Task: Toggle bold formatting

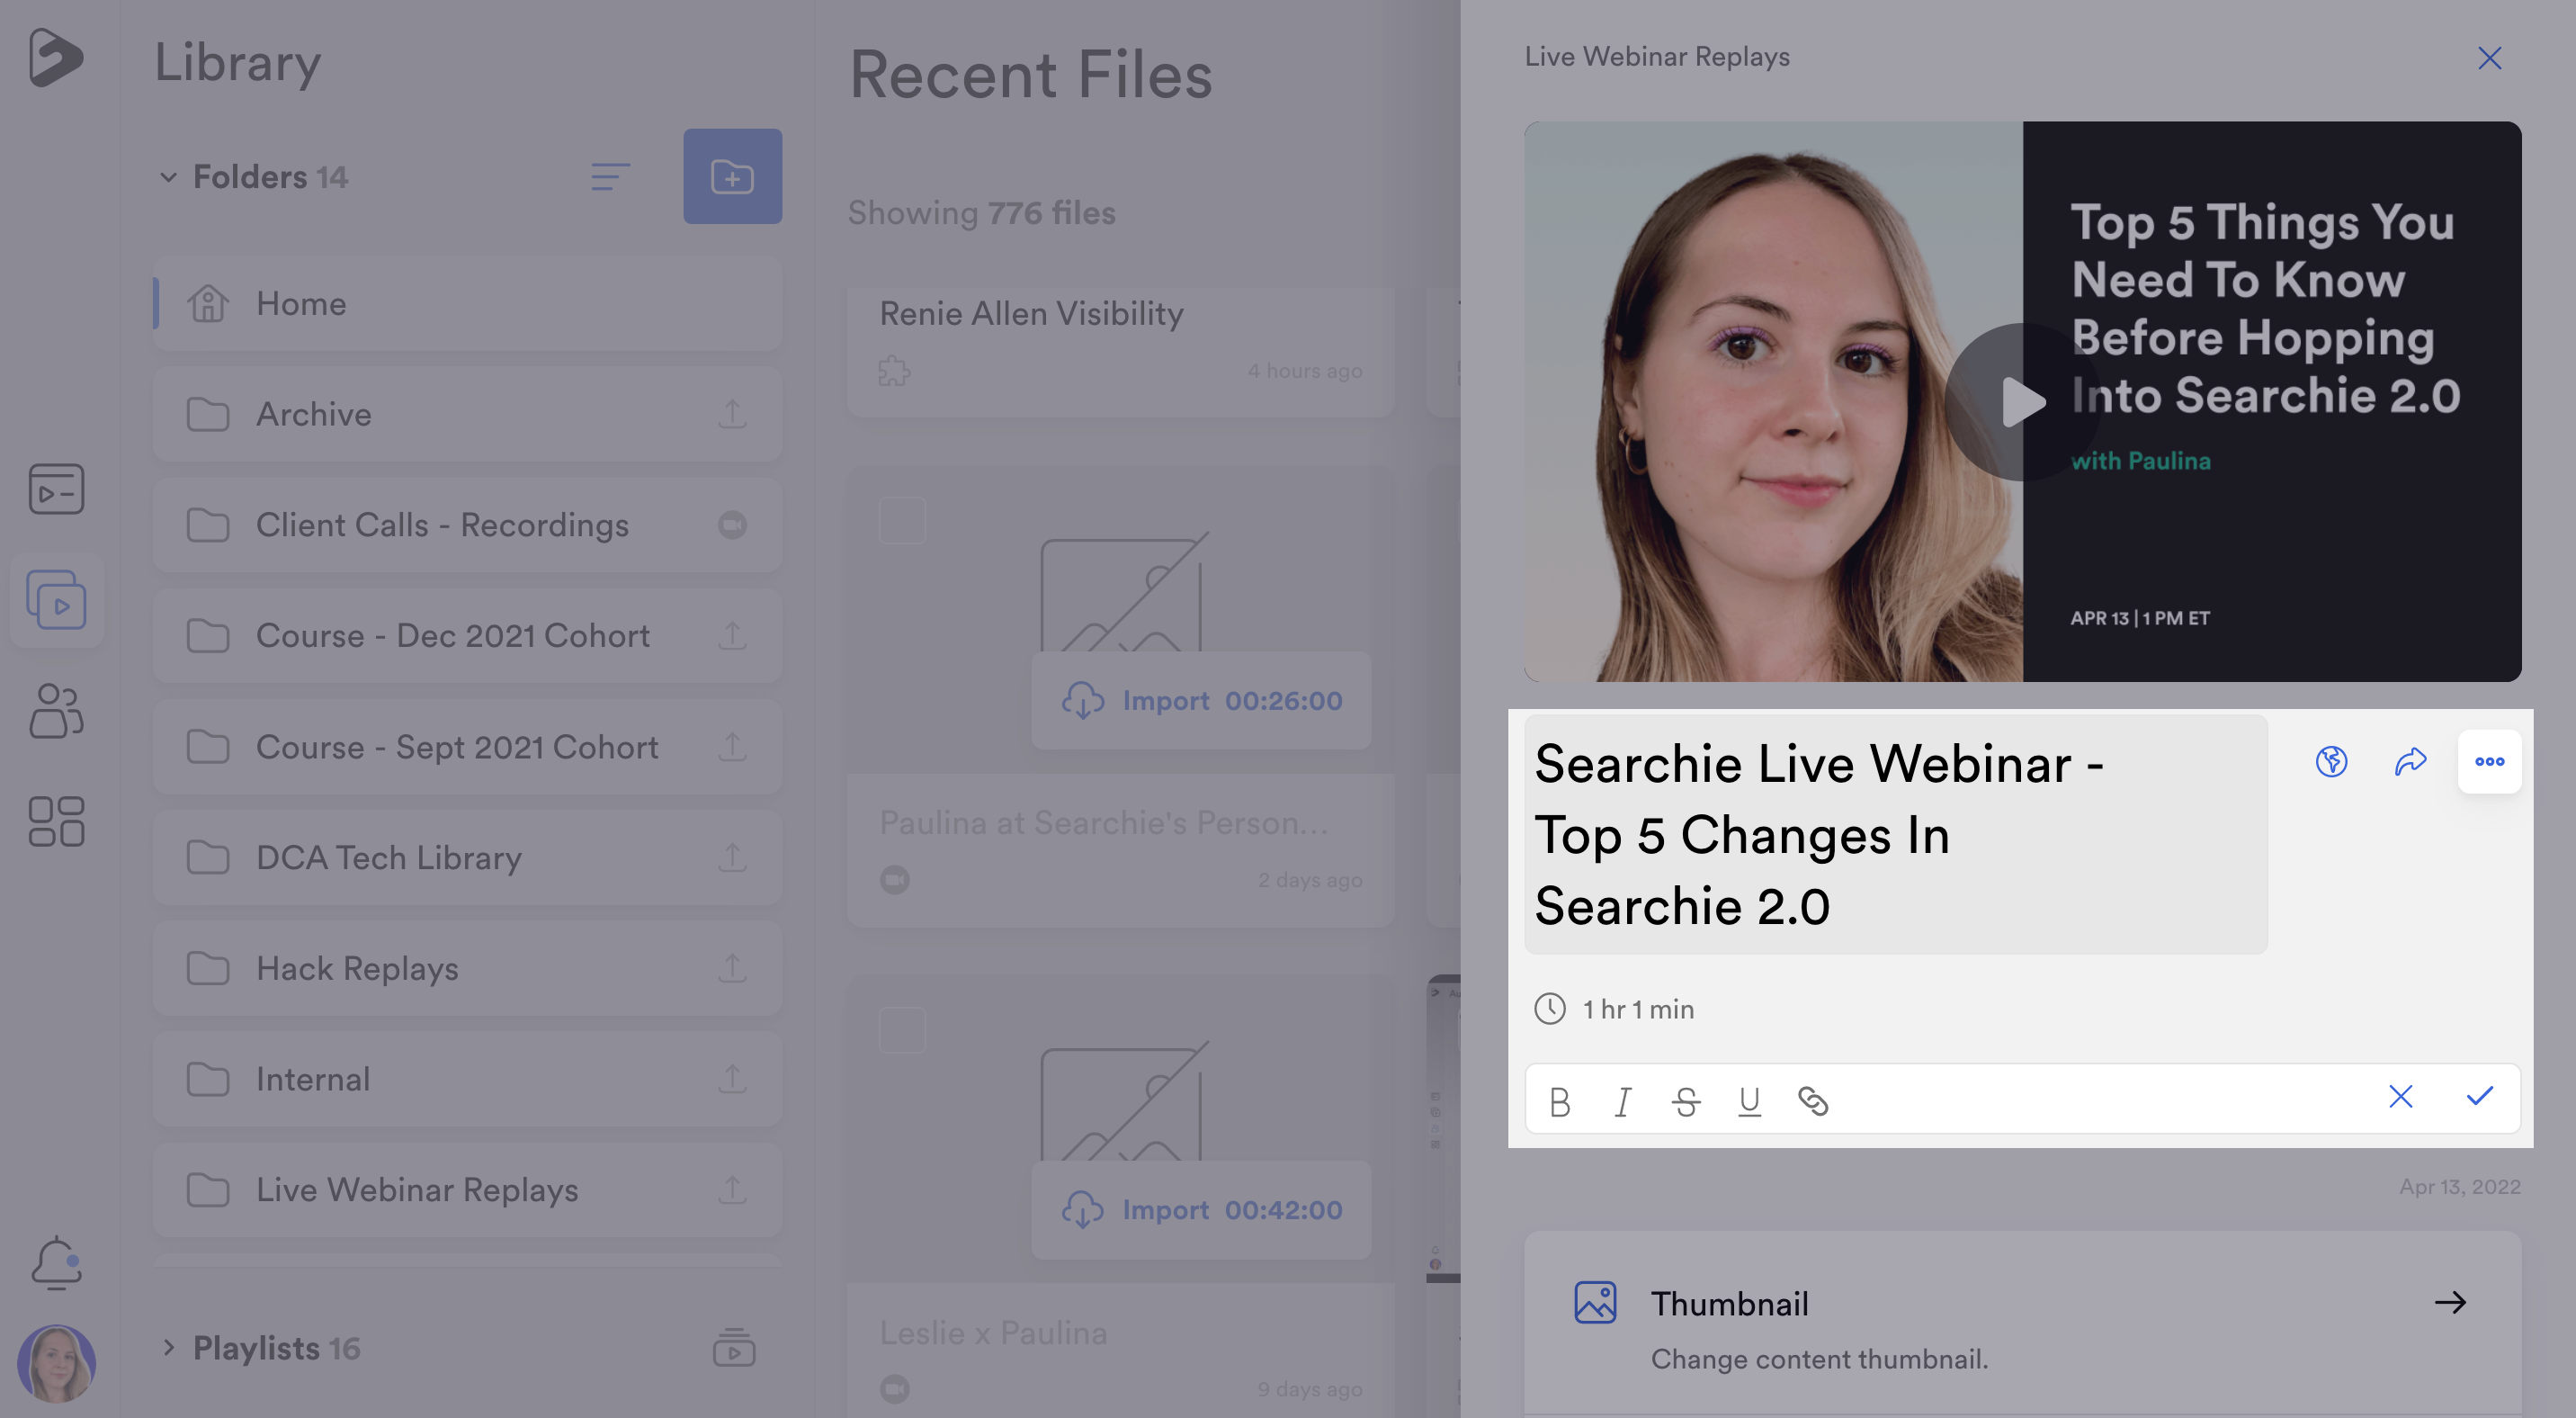Action: point(1559,1101)
